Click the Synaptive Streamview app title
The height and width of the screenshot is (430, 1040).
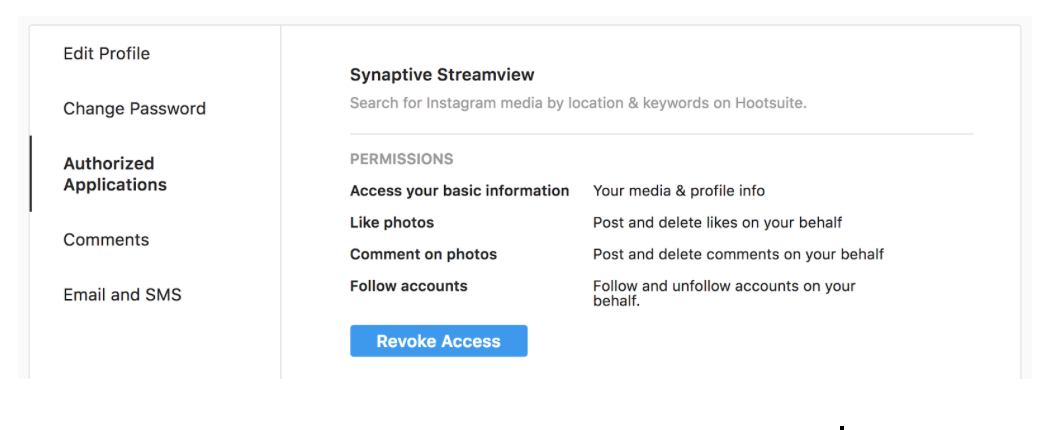(x=442, y=75)
